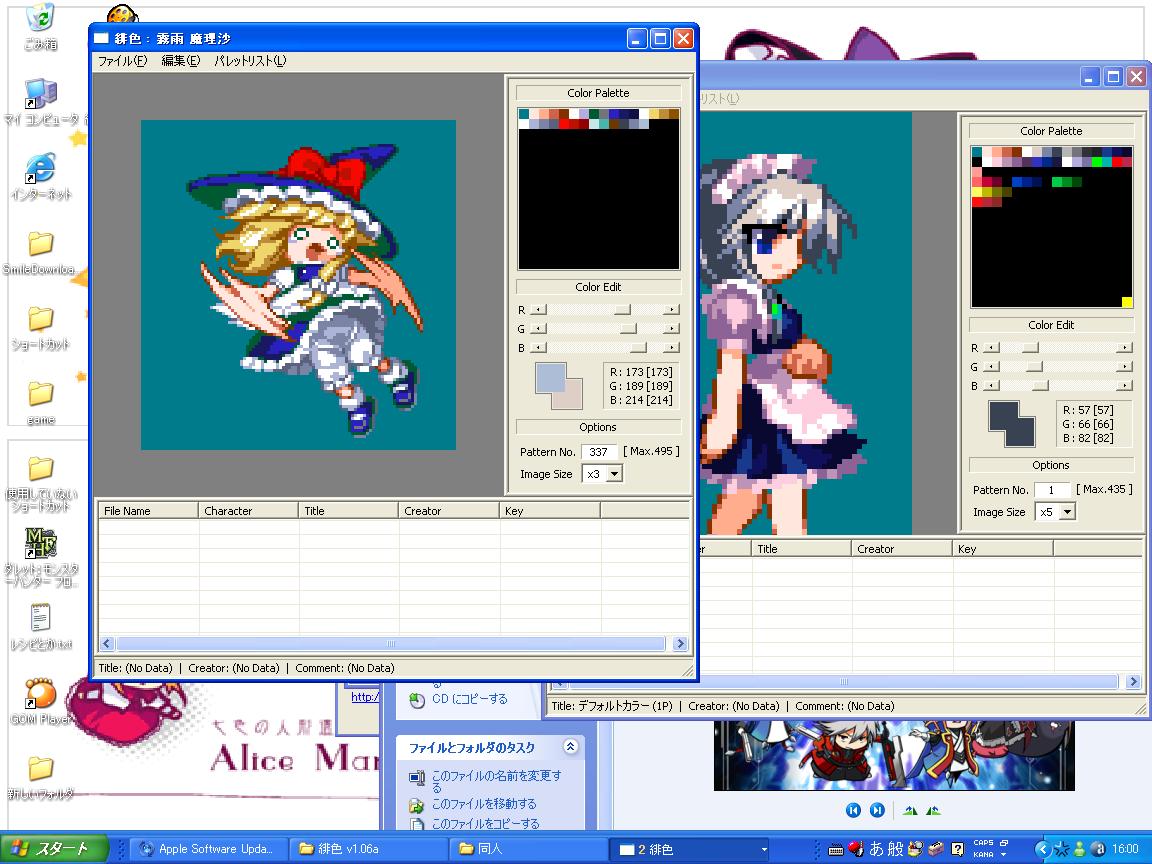Screen dimensions: 1152x864
Task: Click the Pattern No. field showing 1
Action: tap(1052, 490)
